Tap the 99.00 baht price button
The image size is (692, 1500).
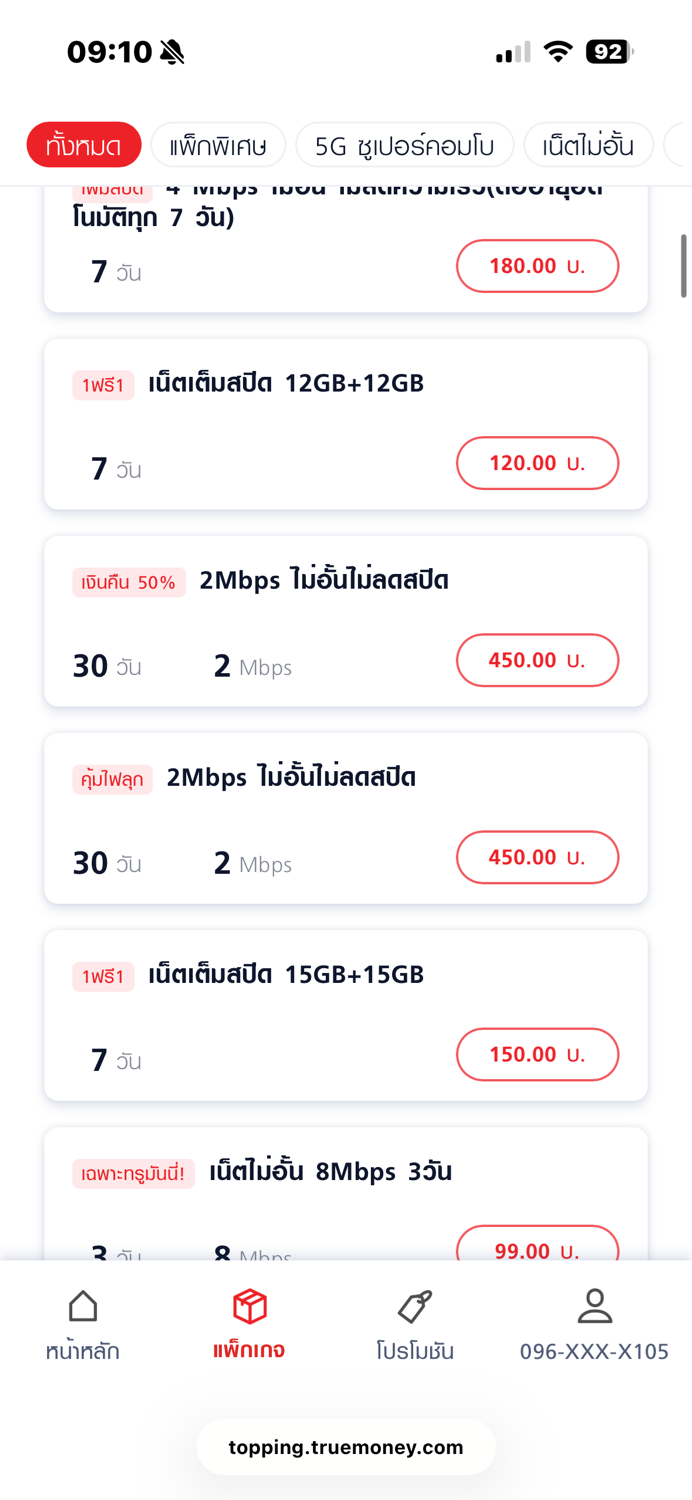537,1248
